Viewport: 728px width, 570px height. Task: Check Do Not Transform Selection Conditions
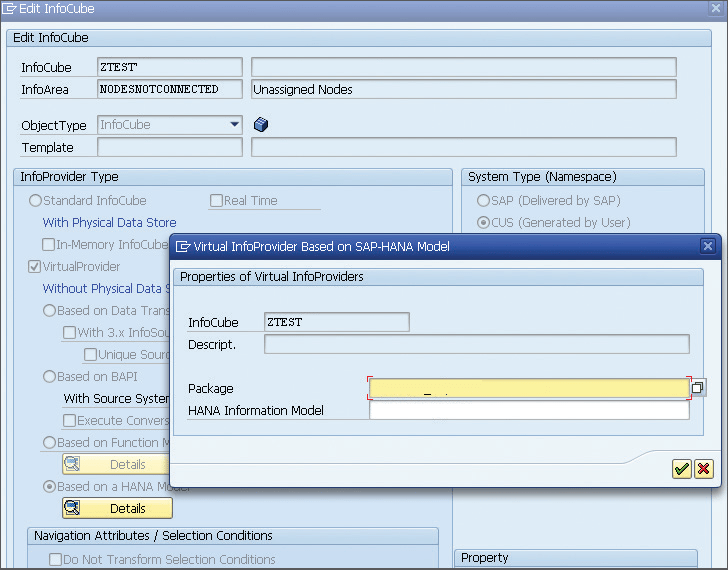pos(56,560)
